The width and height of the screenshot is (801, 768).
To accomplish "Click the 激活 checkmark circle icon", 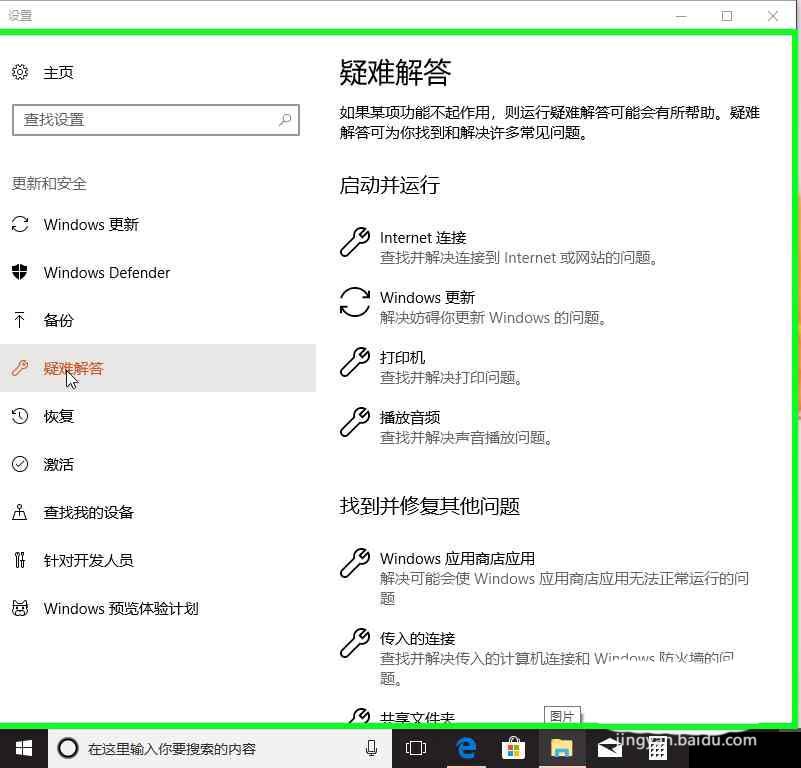I will pos(20,464).
